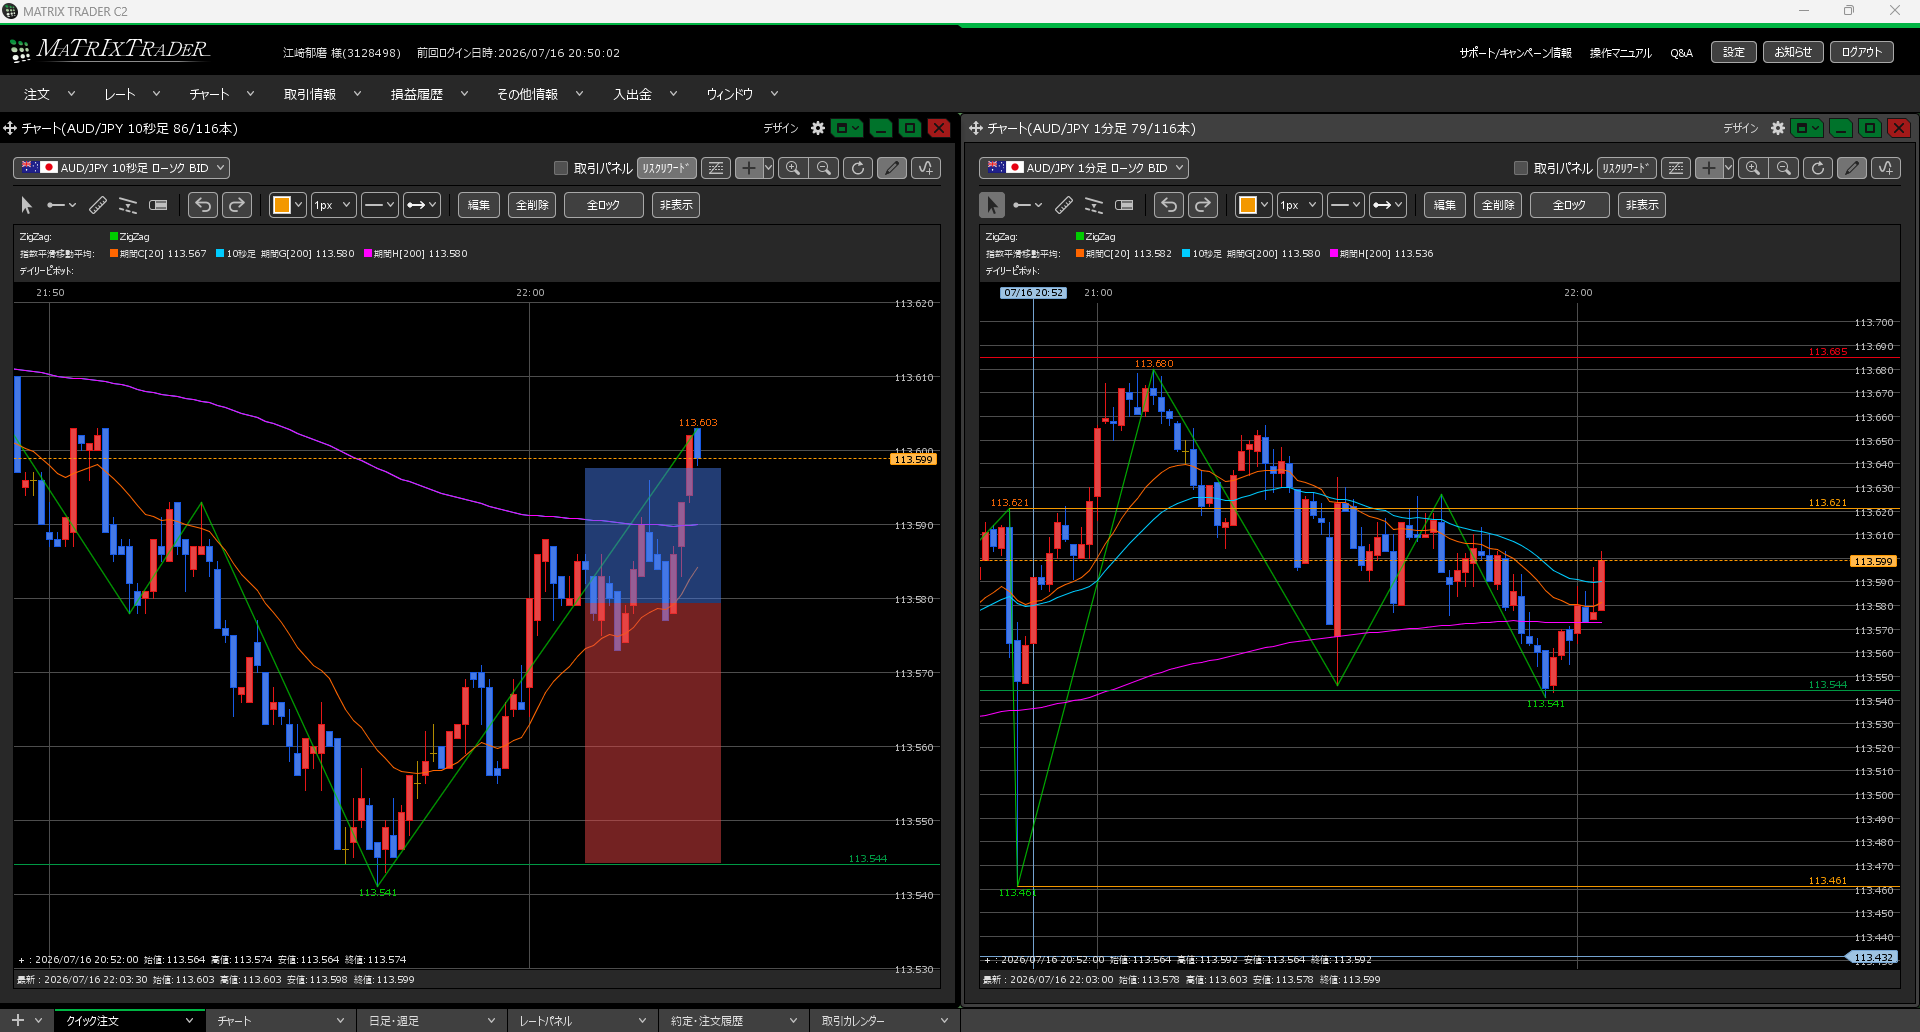This screenshot has width=1920, height=1032.
Task: Open AUD/JPY 10秒足 chart type dropdown
Action: [x=121, y=168]
